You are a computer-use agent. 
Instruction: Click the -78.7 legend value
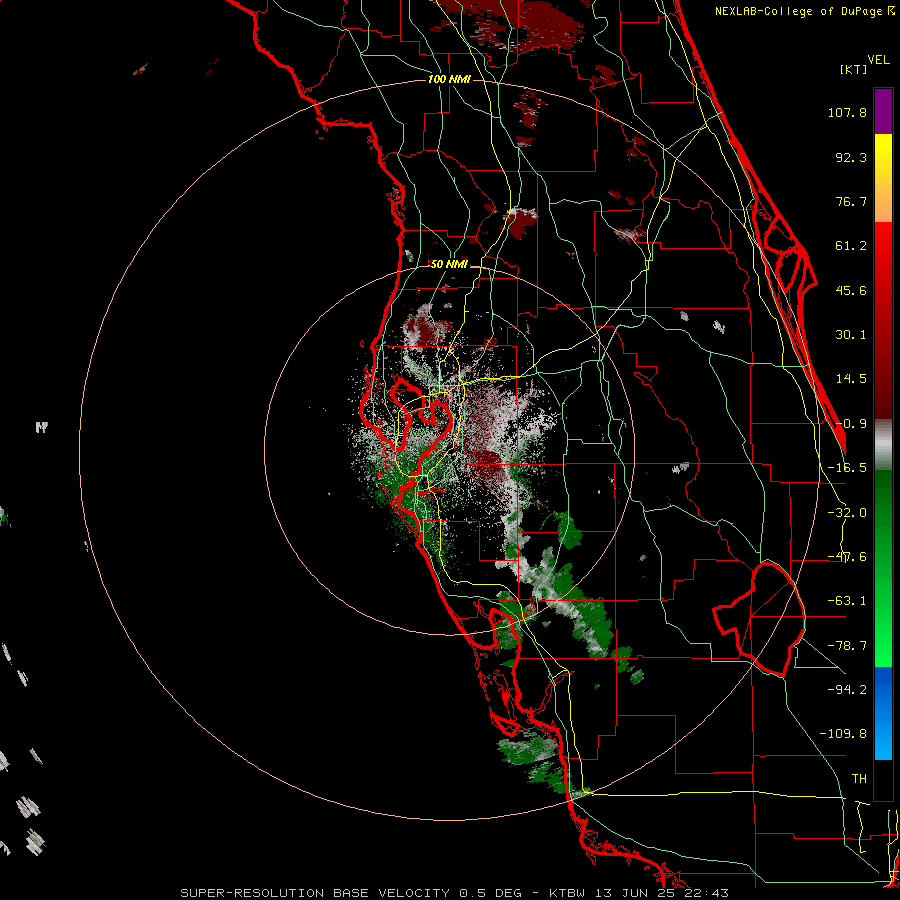pos(847,646)
